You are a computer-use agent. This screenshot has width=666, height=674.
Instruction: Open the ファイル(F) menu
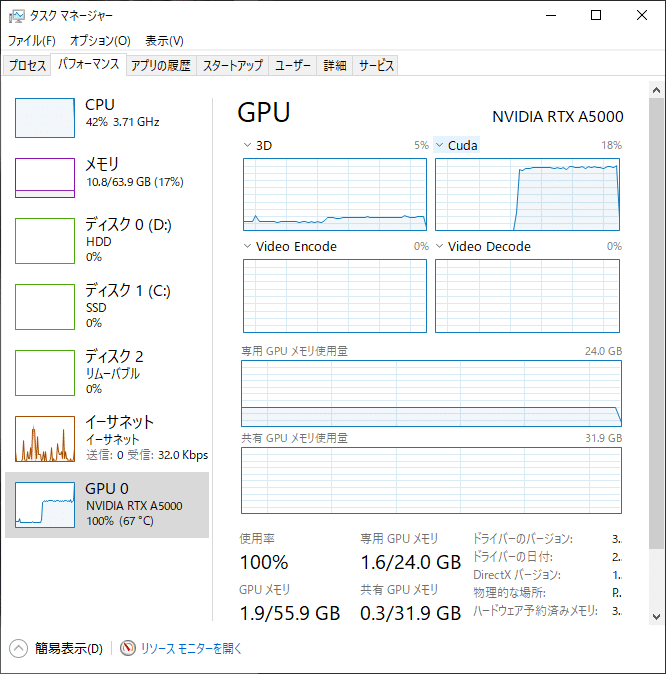(32, 40)
